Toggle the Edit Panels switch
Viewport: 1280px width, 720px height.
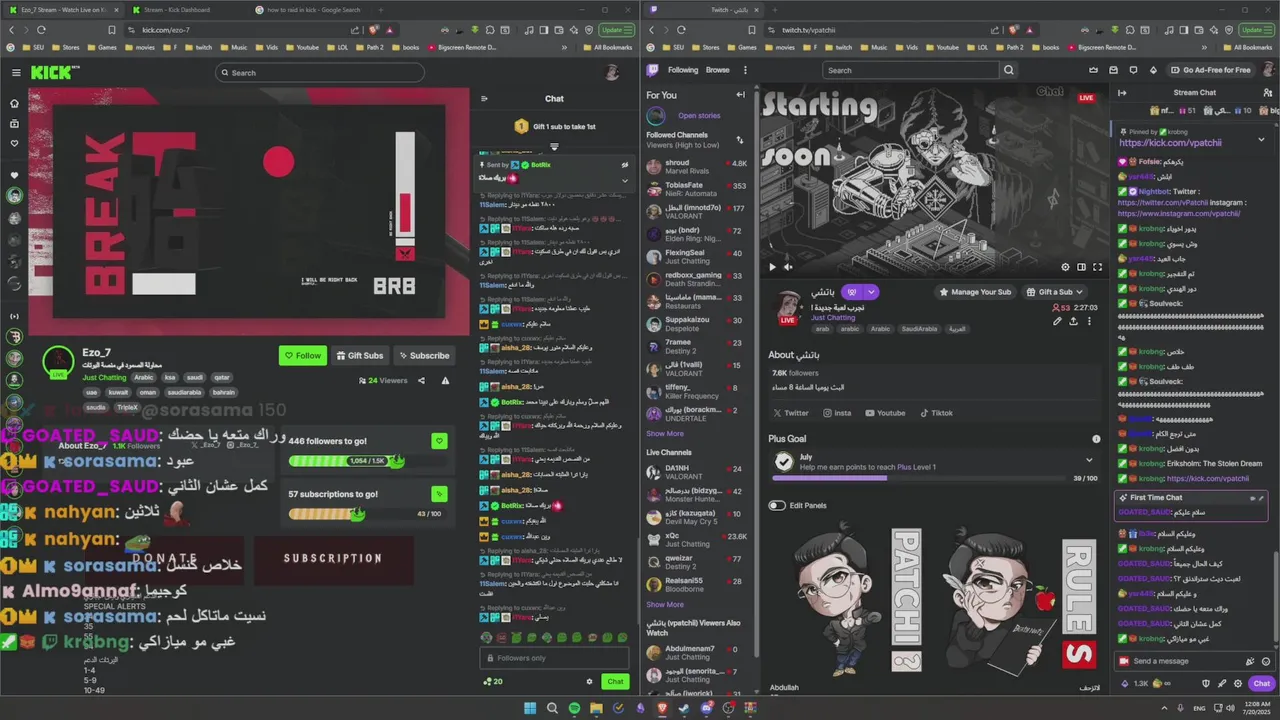[x=777, y=505]
